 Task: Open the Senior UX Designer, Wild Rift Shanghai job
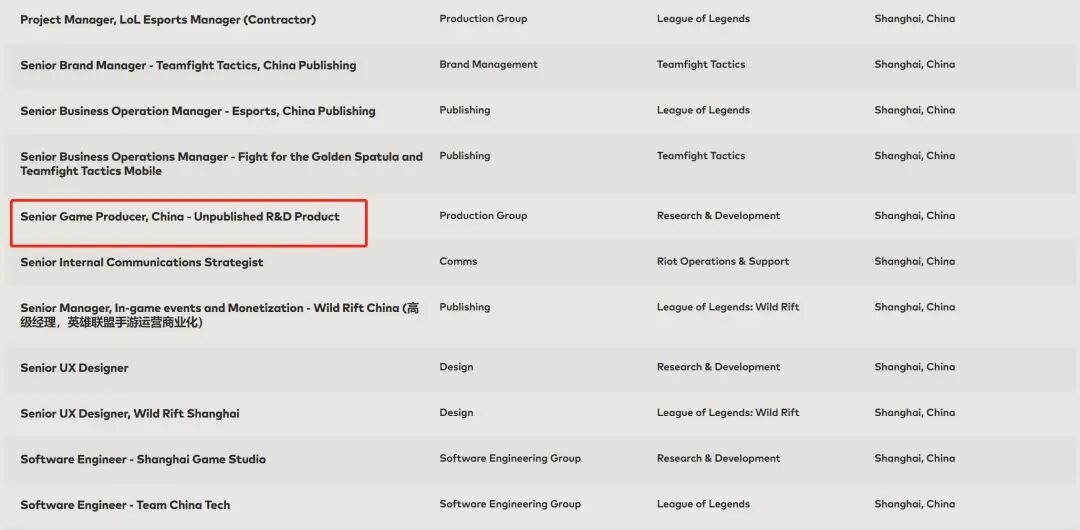click(x=129, y=414)
